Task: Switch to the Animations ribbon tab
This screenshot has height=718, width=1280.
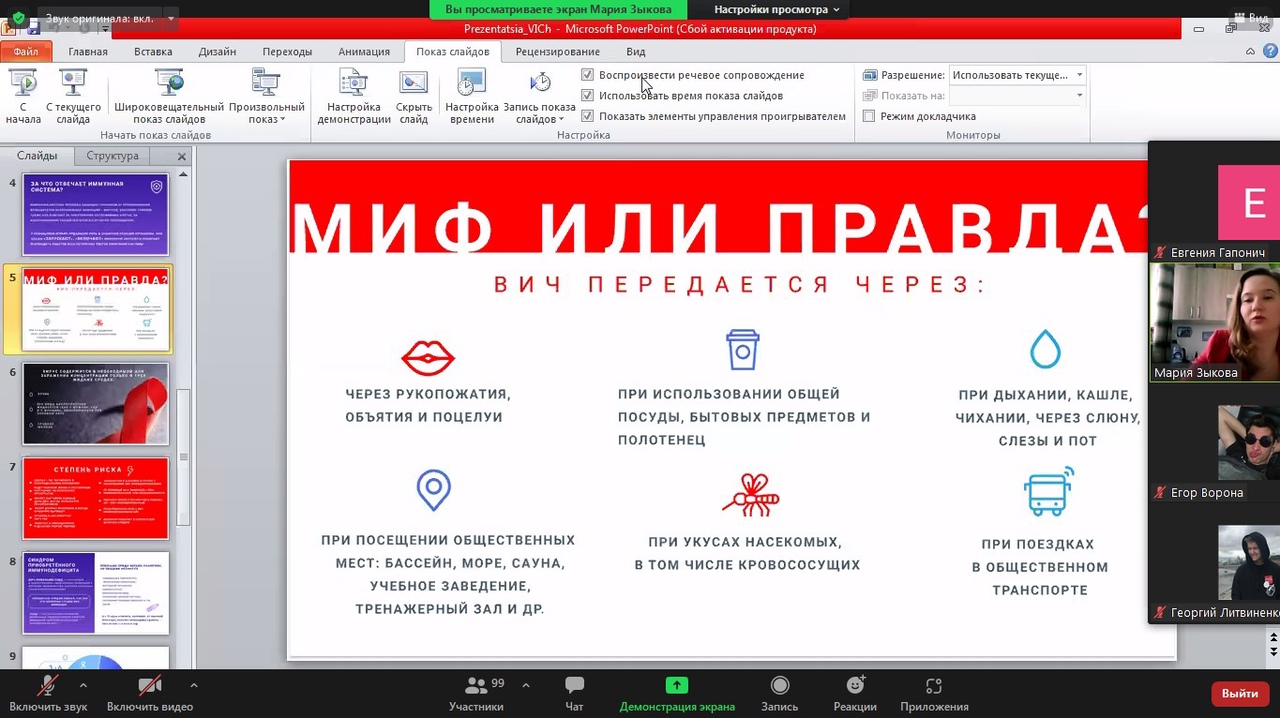Action: click(364, 52)
